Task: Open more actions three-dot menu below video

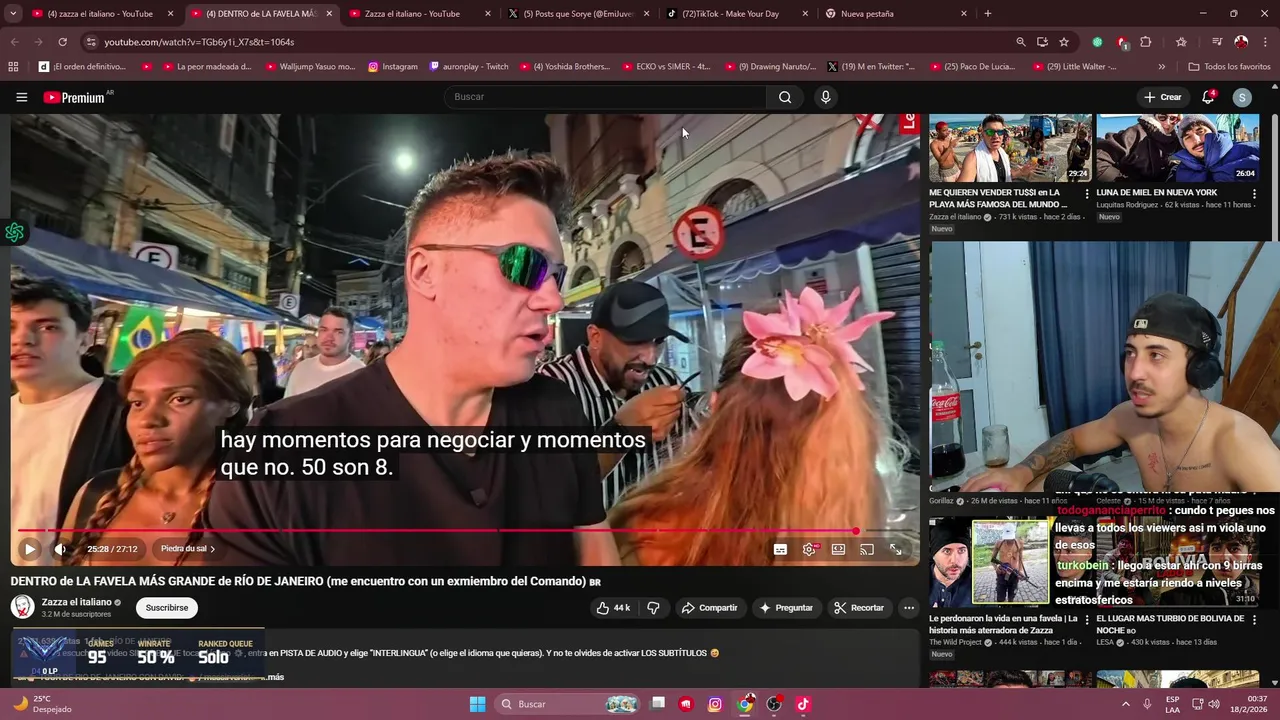Action: 908,608
